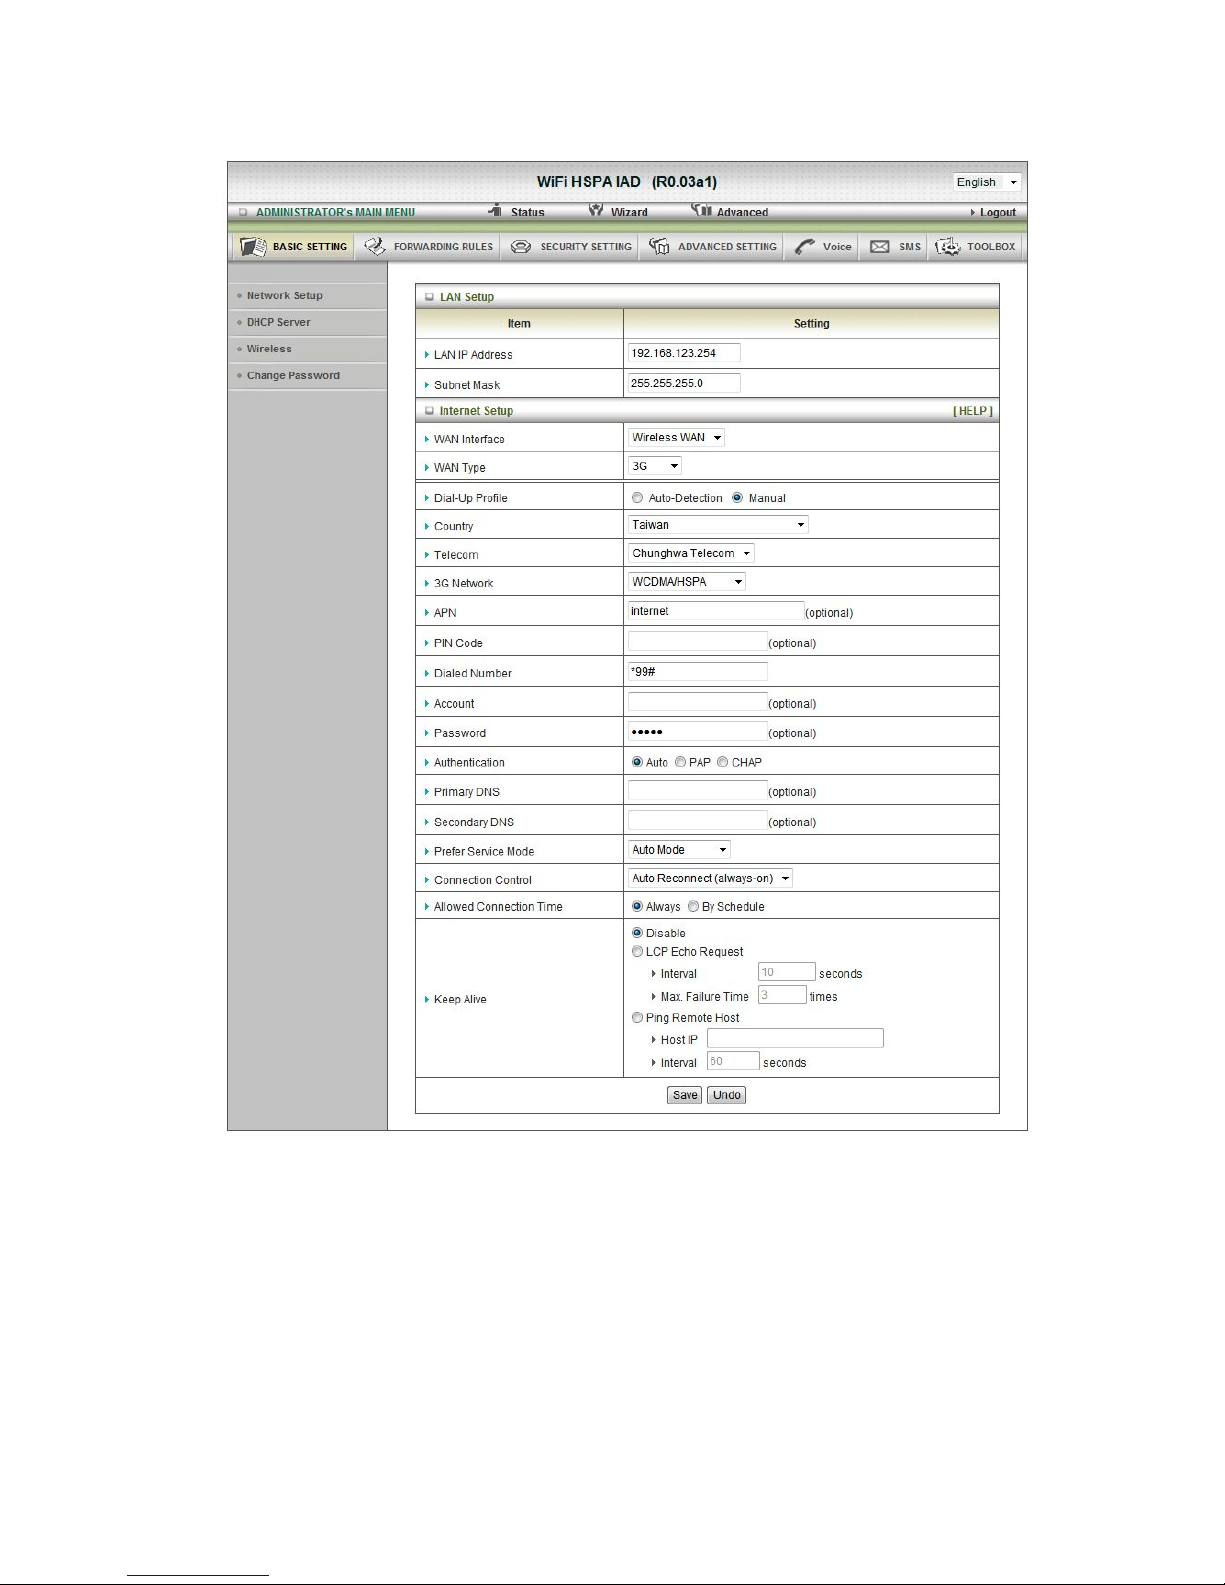Switch to Security Setting tab

pyautogui.click(x=571, y=246)
